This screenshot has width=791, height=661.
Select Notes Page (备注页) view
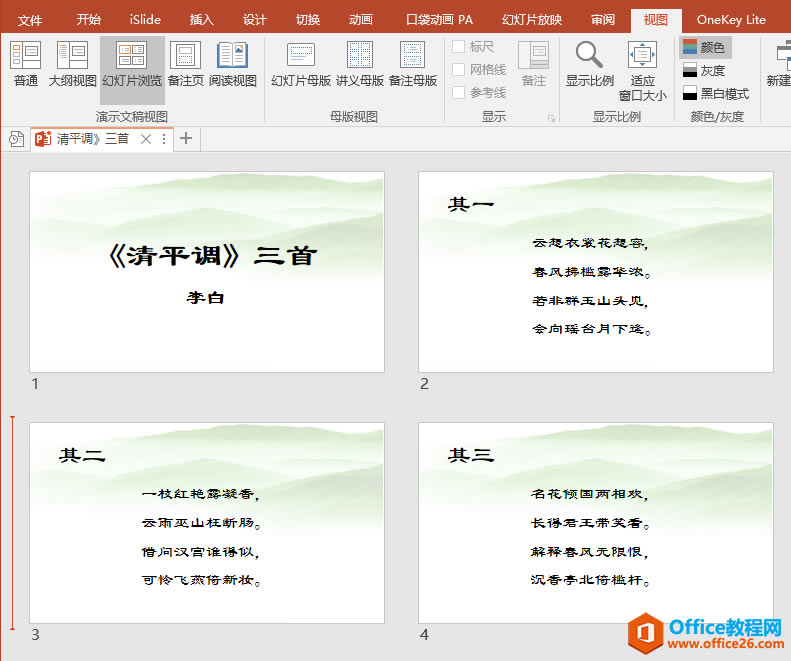coord(186,64)
